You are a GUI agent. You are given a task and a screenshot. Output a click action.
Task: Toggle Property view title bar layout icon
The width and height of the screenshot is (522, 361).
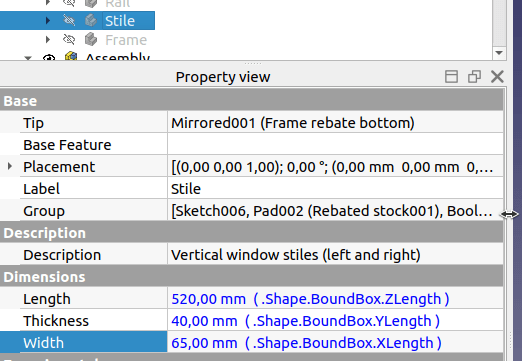[451, 77]
